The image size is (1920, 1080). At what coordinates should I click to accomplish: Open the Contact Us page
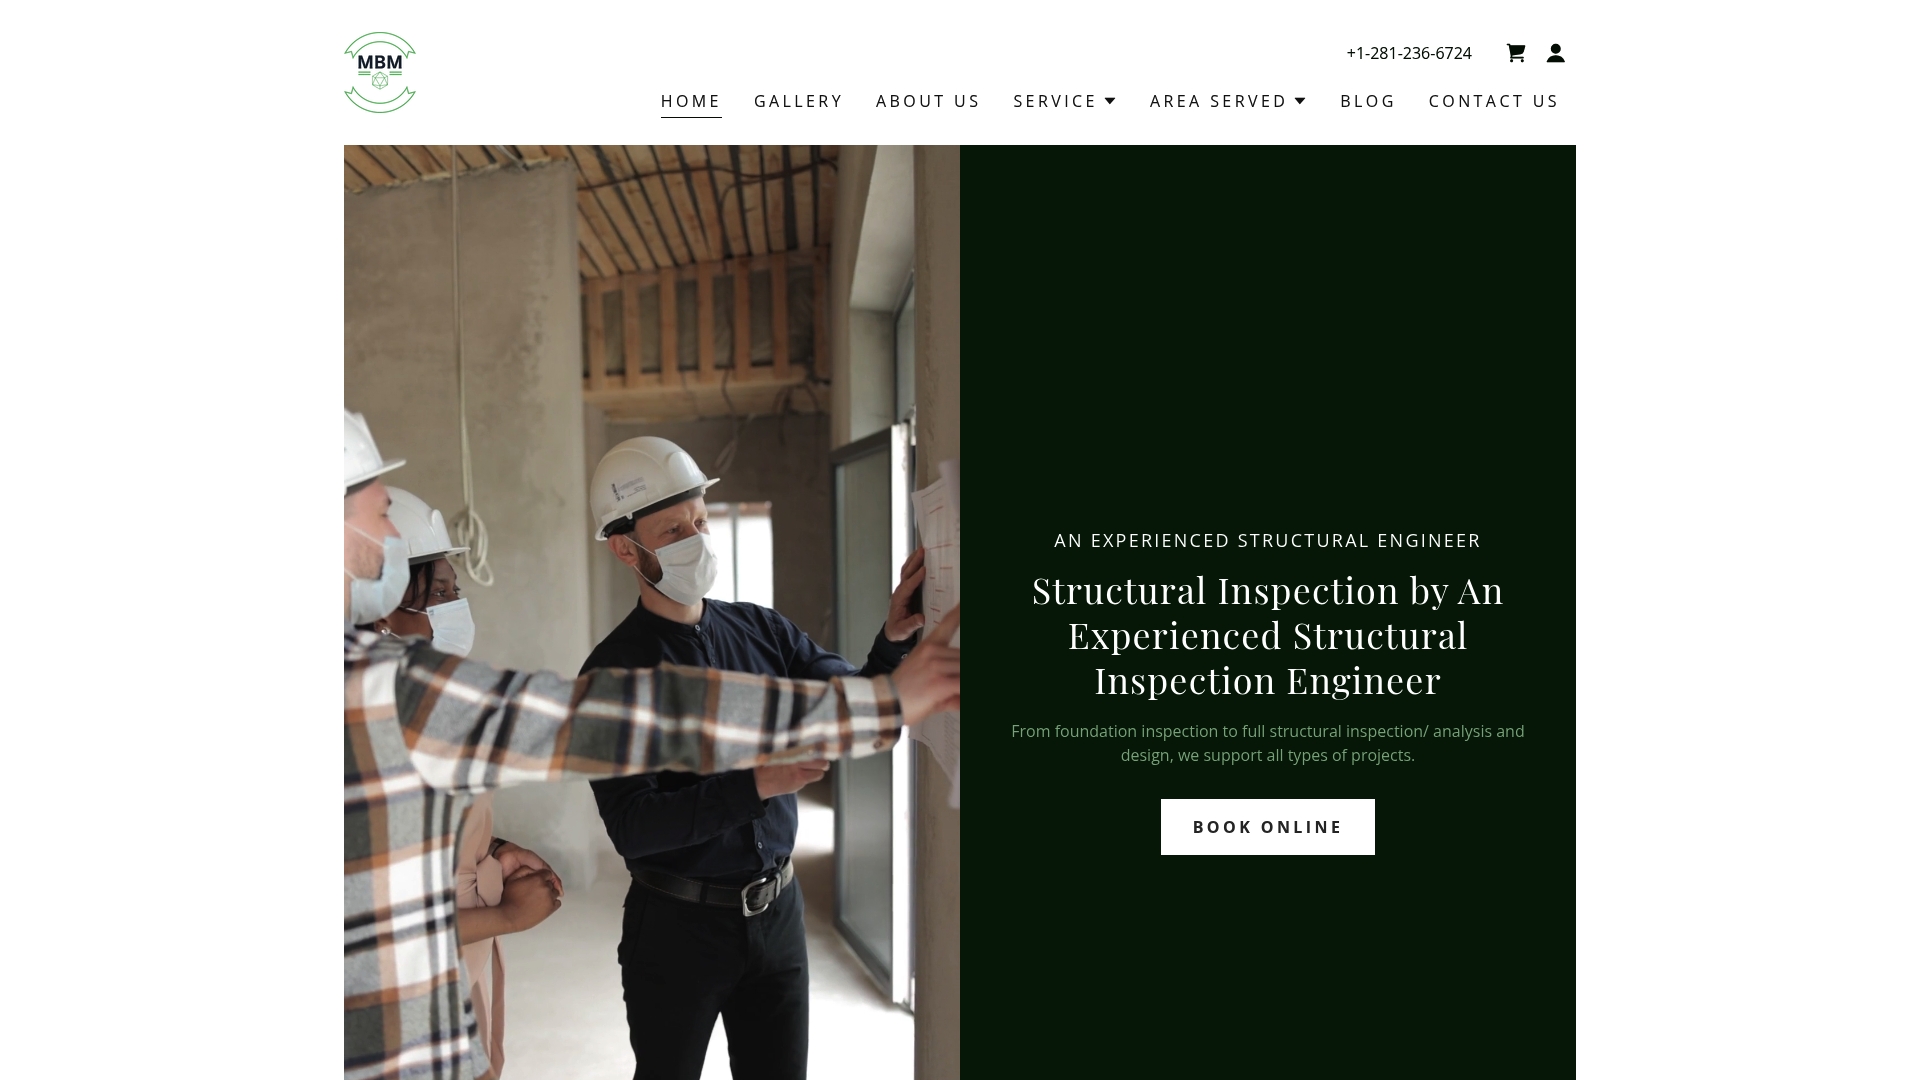[1494, 101]
